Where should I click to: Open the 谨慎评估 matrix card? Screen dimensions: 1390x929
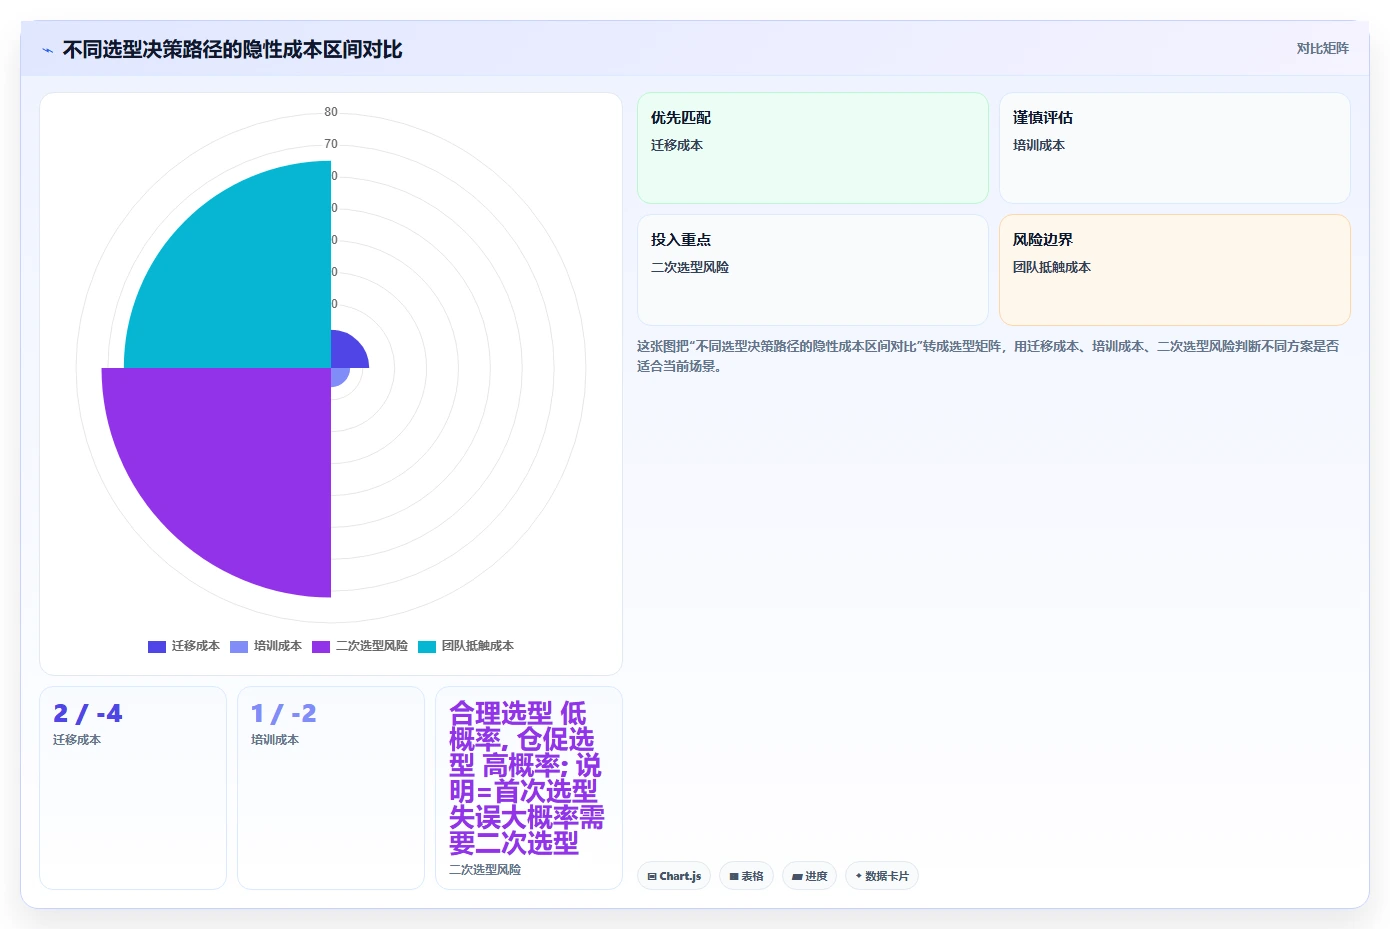coord(1175,148)
